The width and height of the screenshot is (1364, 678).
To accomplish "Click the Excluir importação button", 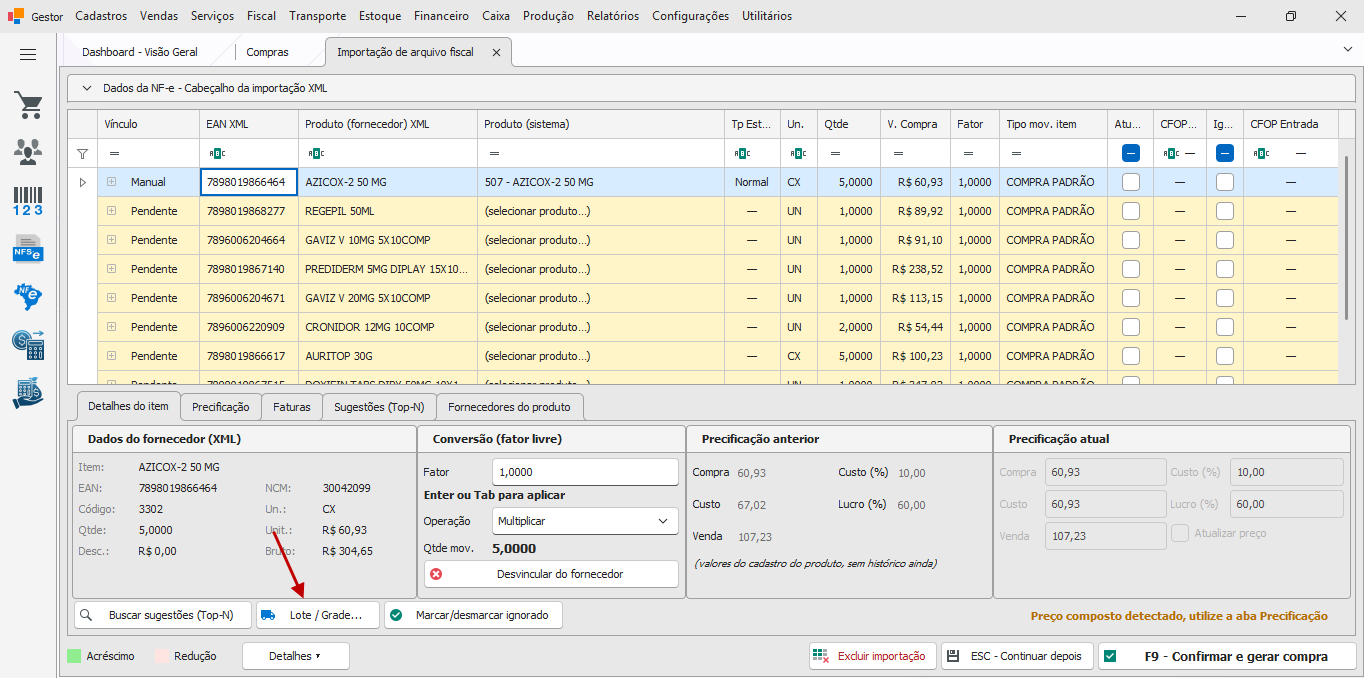I will point(873,656).
